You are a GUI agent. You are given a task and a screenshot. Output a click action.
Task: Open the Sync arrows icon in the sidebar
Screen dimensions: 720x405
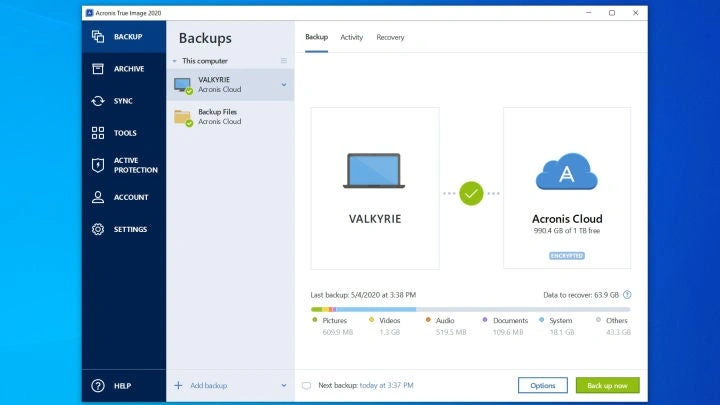click(98, 101)
